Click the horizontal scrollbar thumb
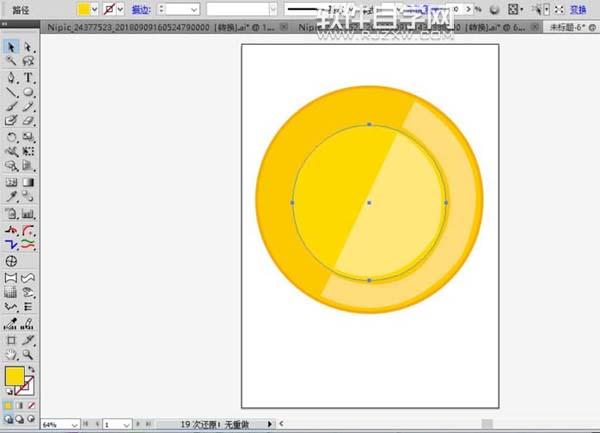This screenshot has width=600, height=433. 487,423
